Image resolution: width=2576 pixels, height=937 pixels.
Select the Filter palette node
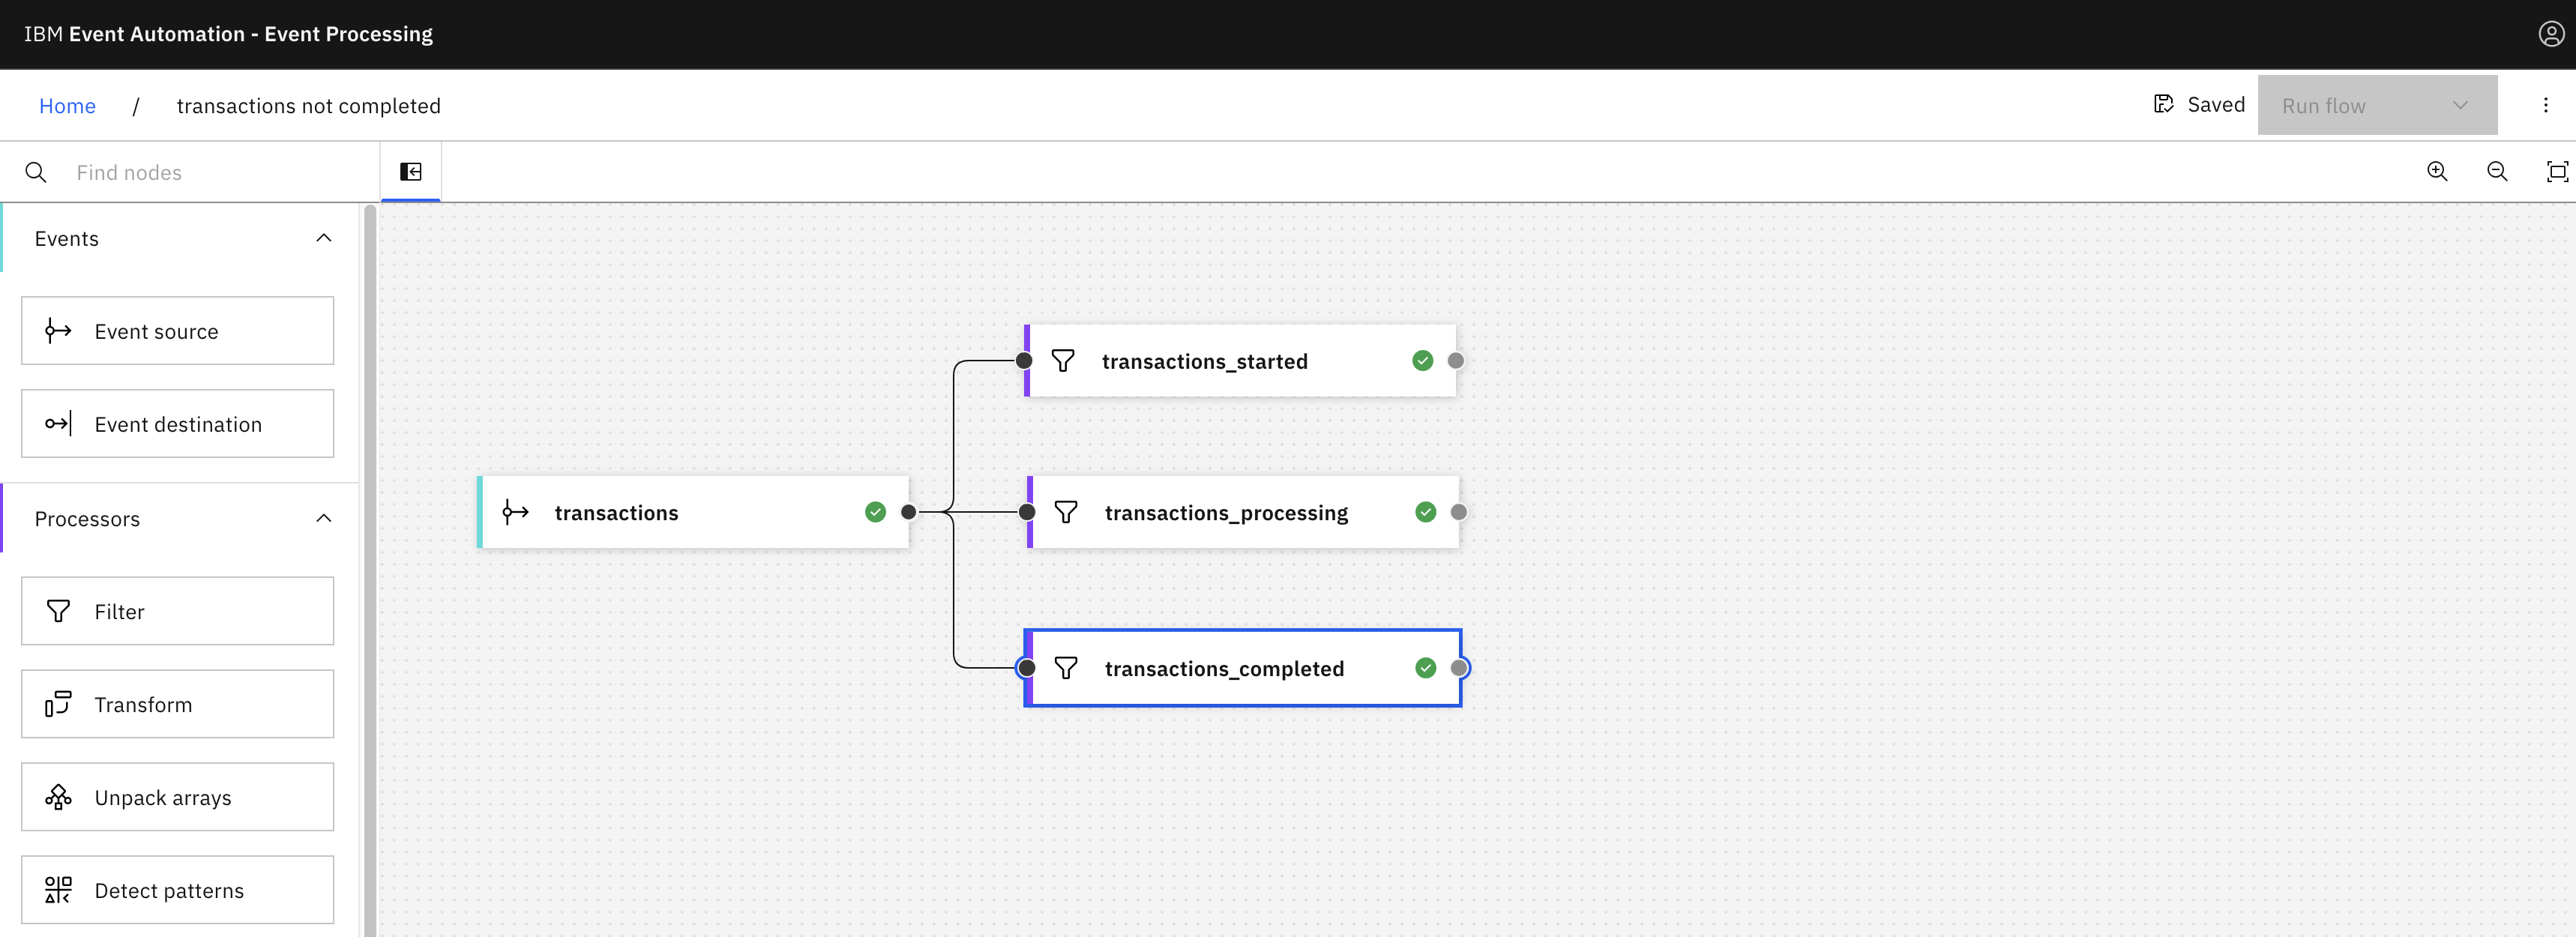click(178, 611)
